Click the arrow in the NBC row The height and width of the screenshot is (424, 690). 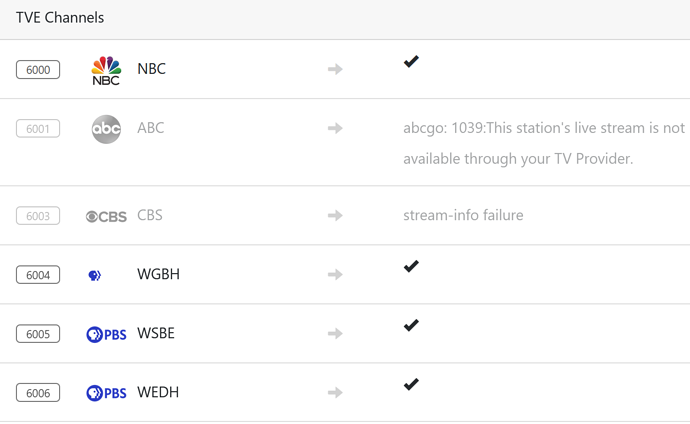335,69
